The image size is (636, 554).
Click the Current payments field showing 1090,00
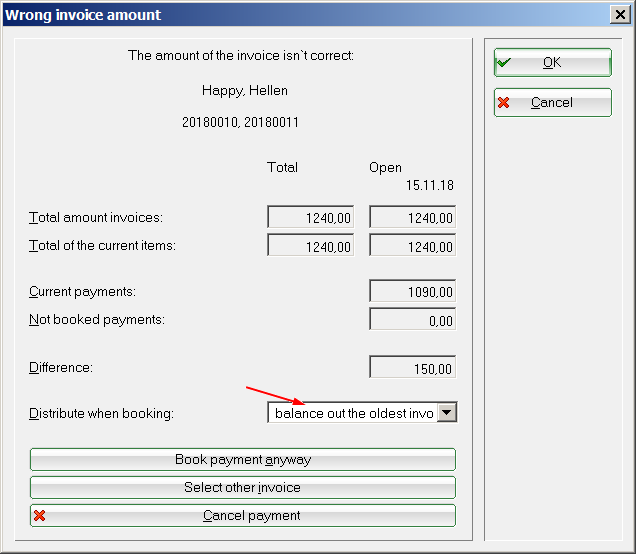pos(412,291)
